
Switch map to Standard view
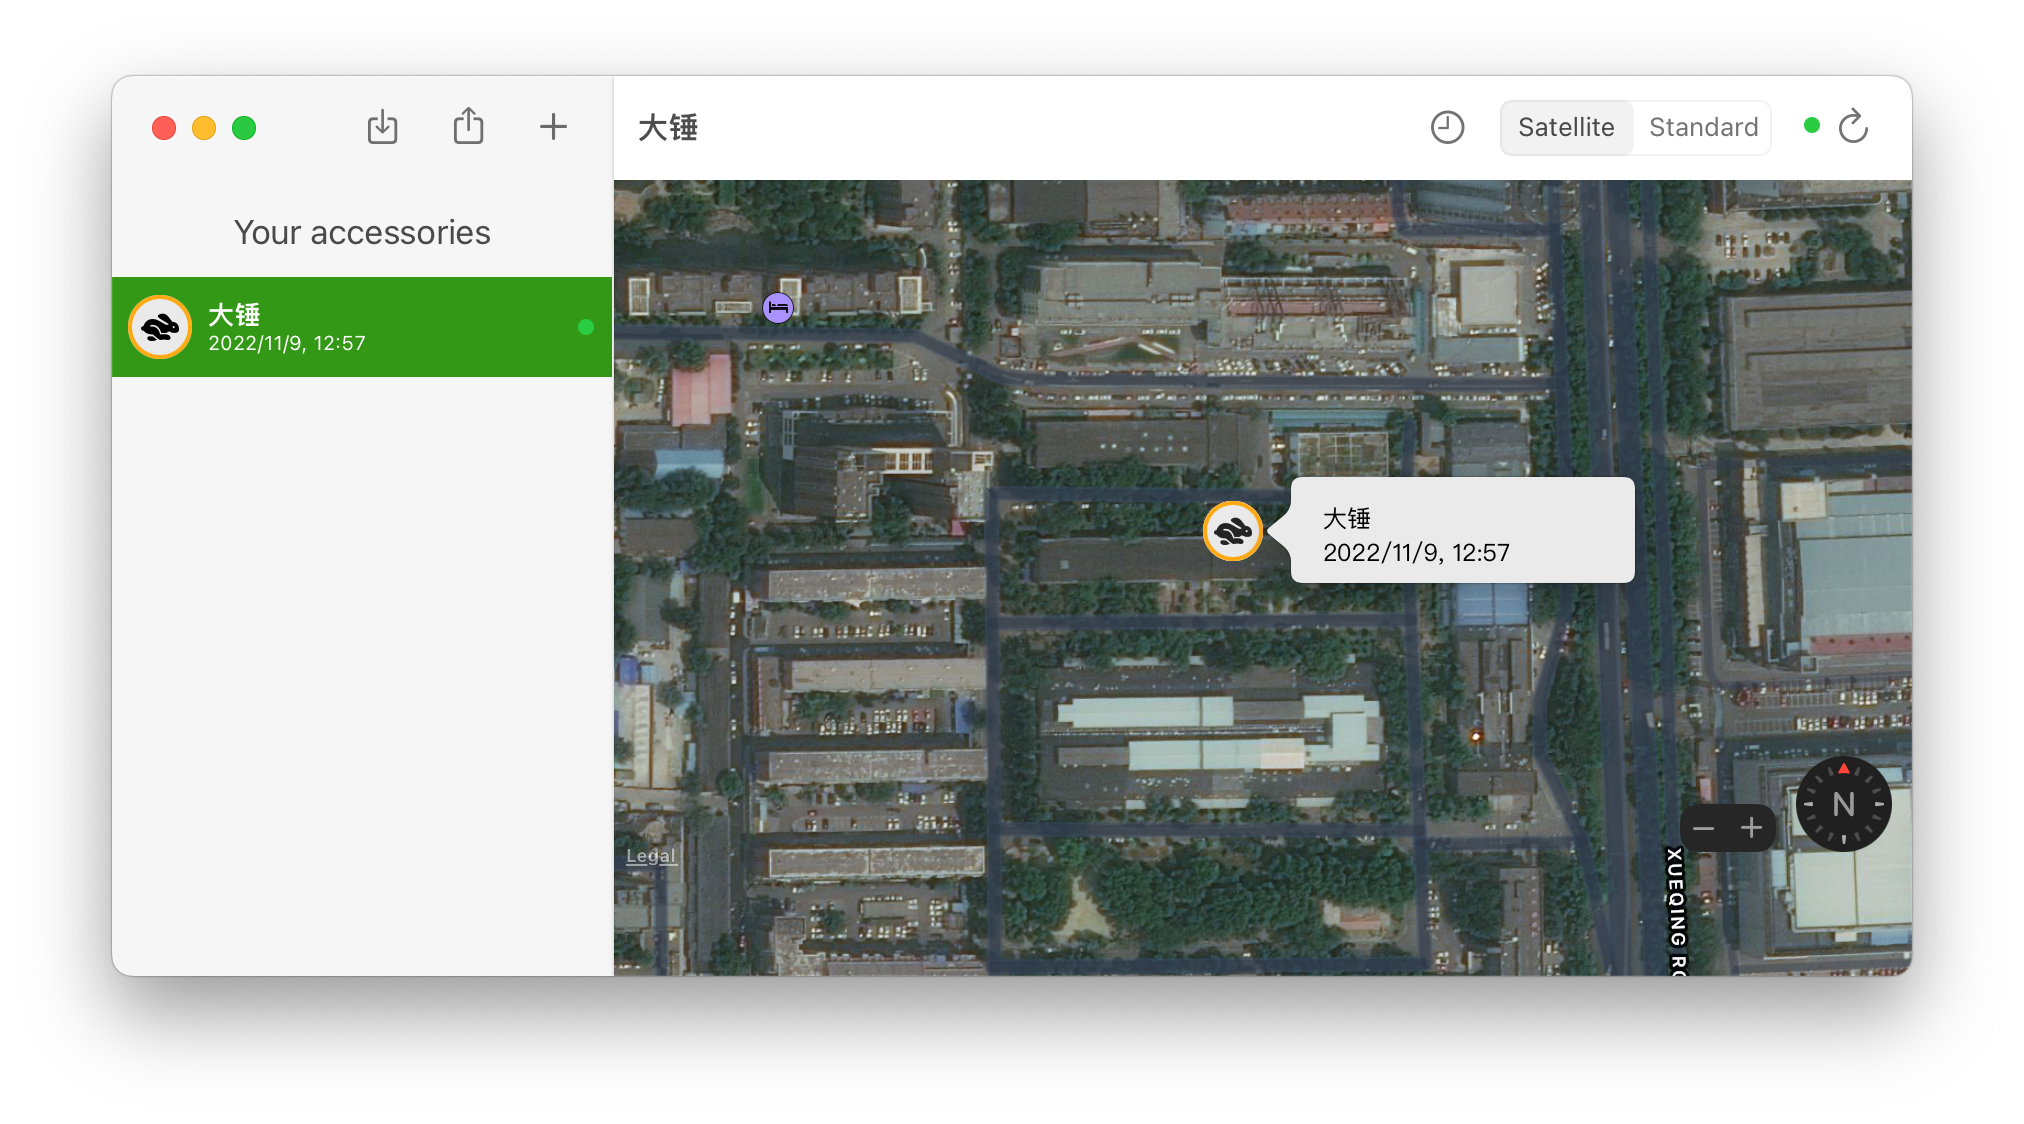pyautogui.click(x=1703, y=127)
